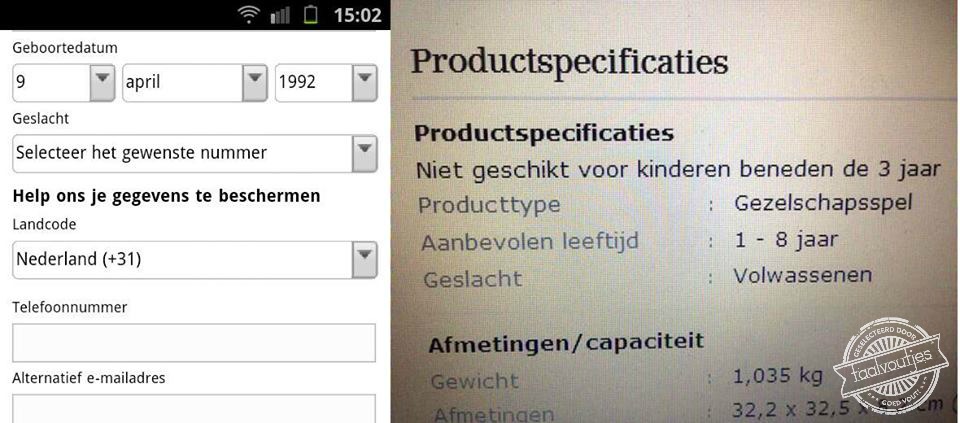Tap the signal strength icon
The height and width of the screenshot is (423, 960).
(280, 15)
